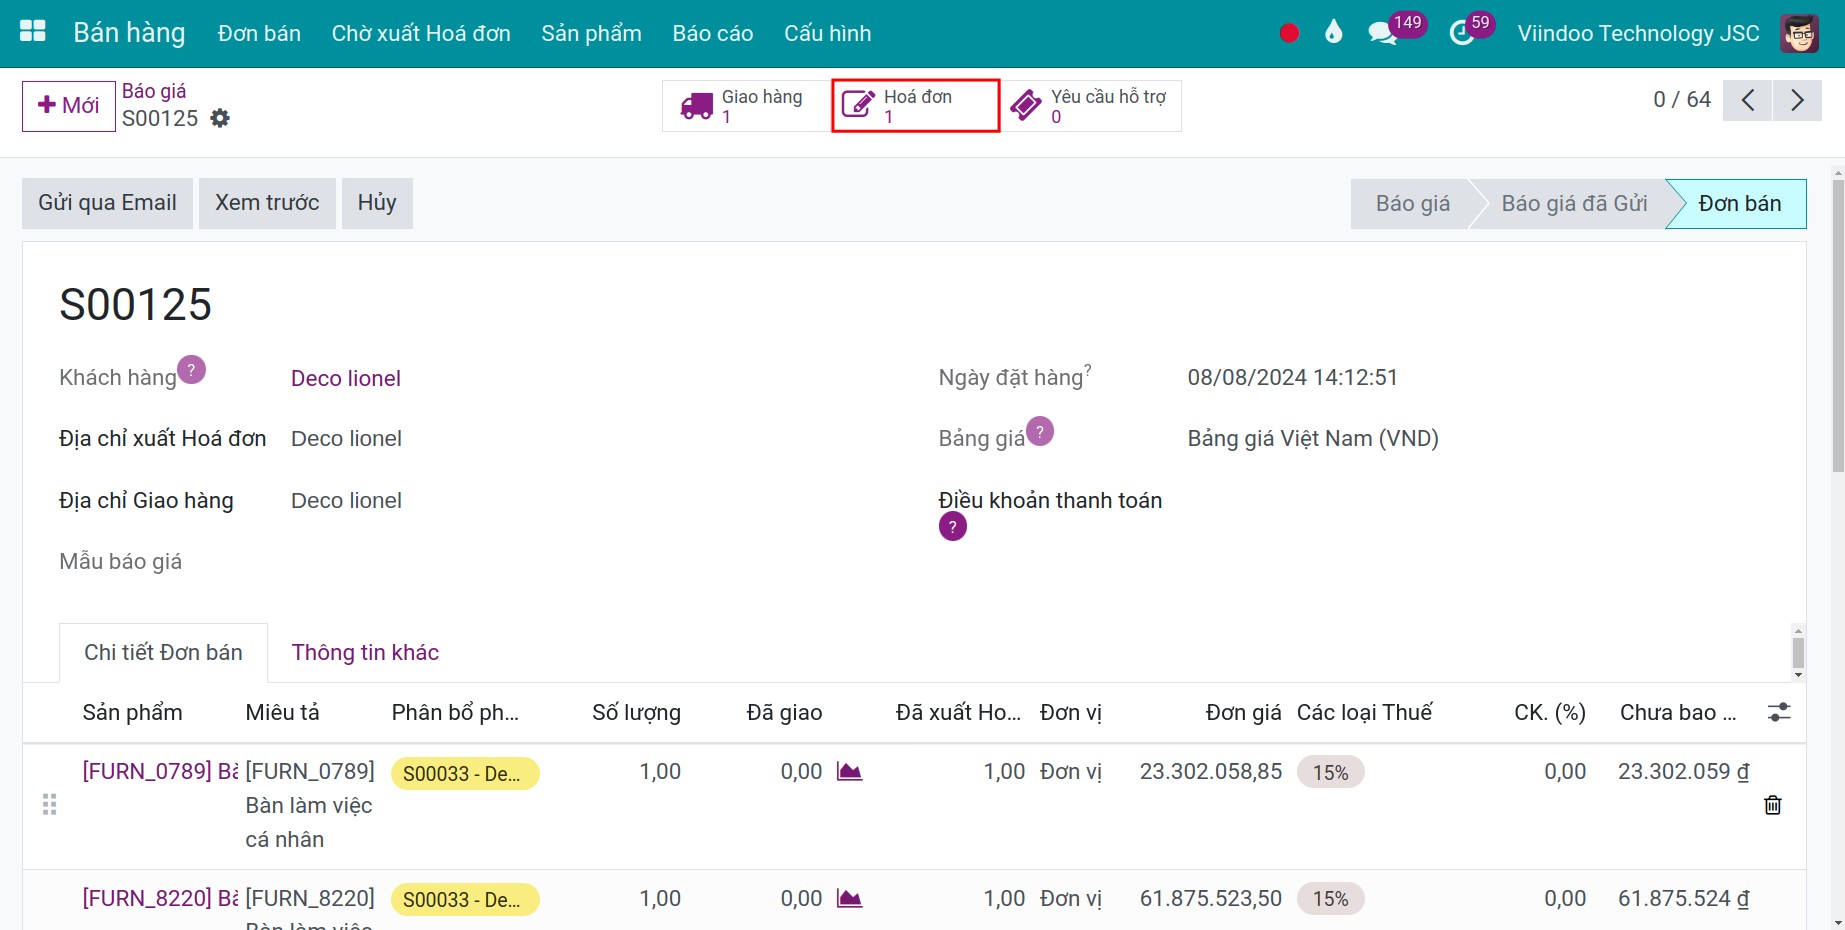Go to the previous record arrow
The width and height of the screenshot is (1845, 930).
point(1748,100)
